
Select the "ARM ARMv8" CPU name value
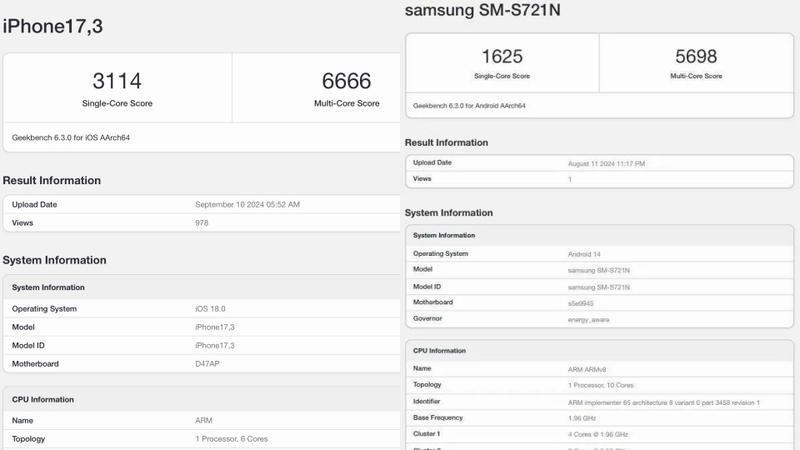point(587,369)
